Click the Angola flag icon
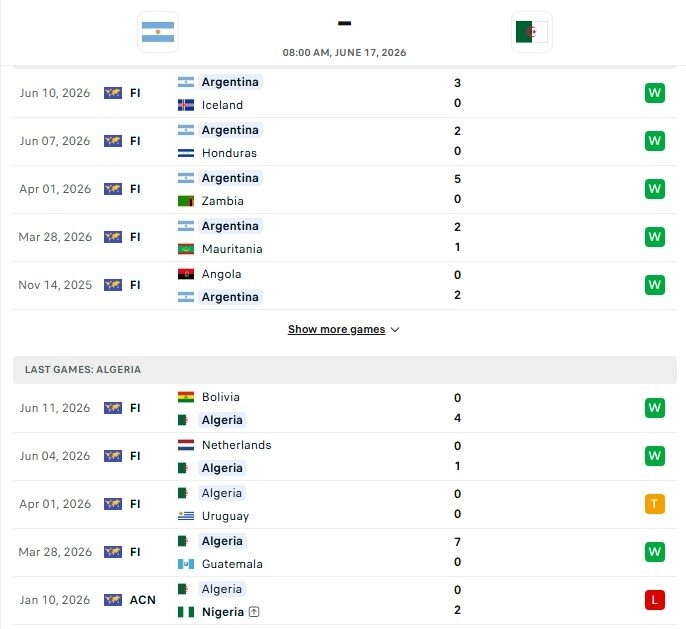Screen dimensions: 686x629 [x=186, y=274]
